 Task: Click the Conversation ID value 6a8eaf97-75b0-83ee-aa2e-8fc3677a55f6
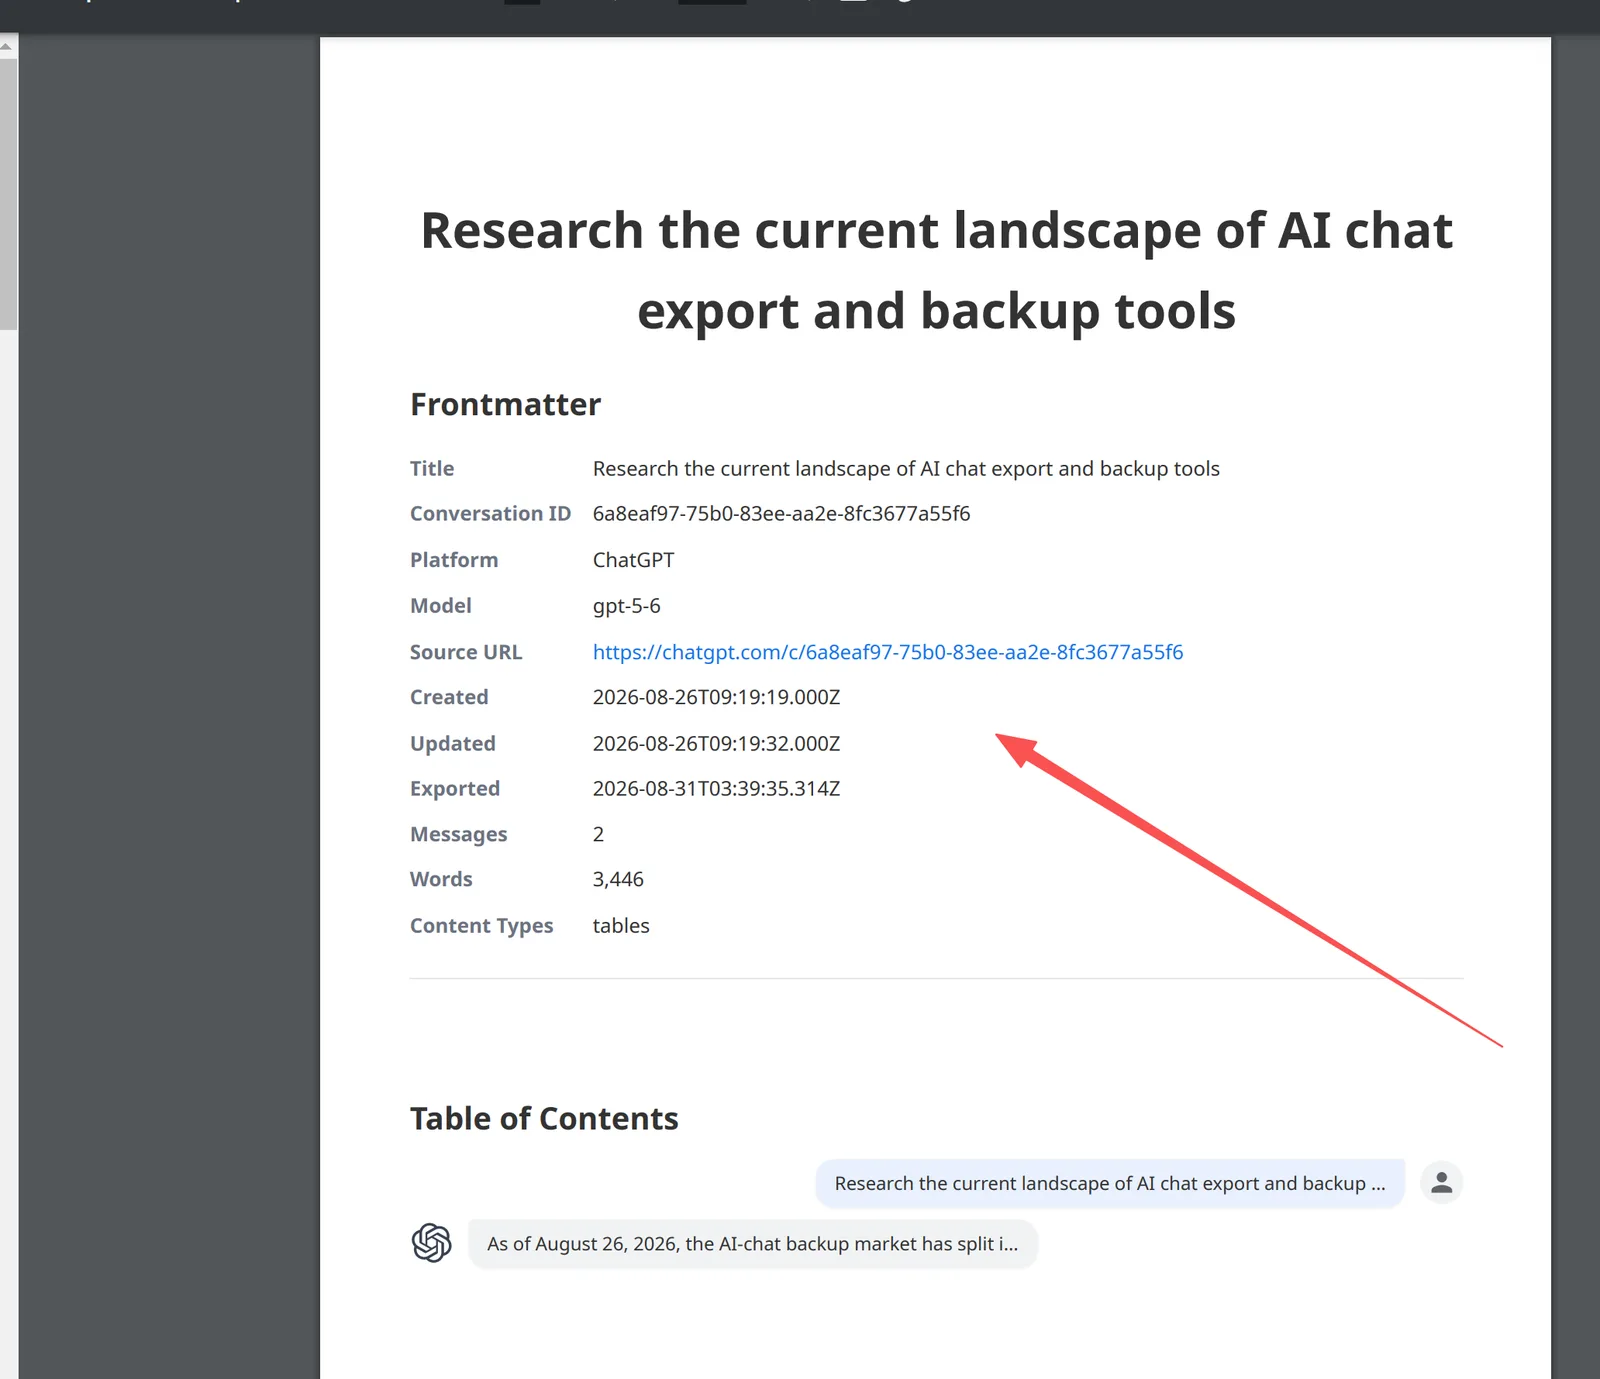click(781, 514)
